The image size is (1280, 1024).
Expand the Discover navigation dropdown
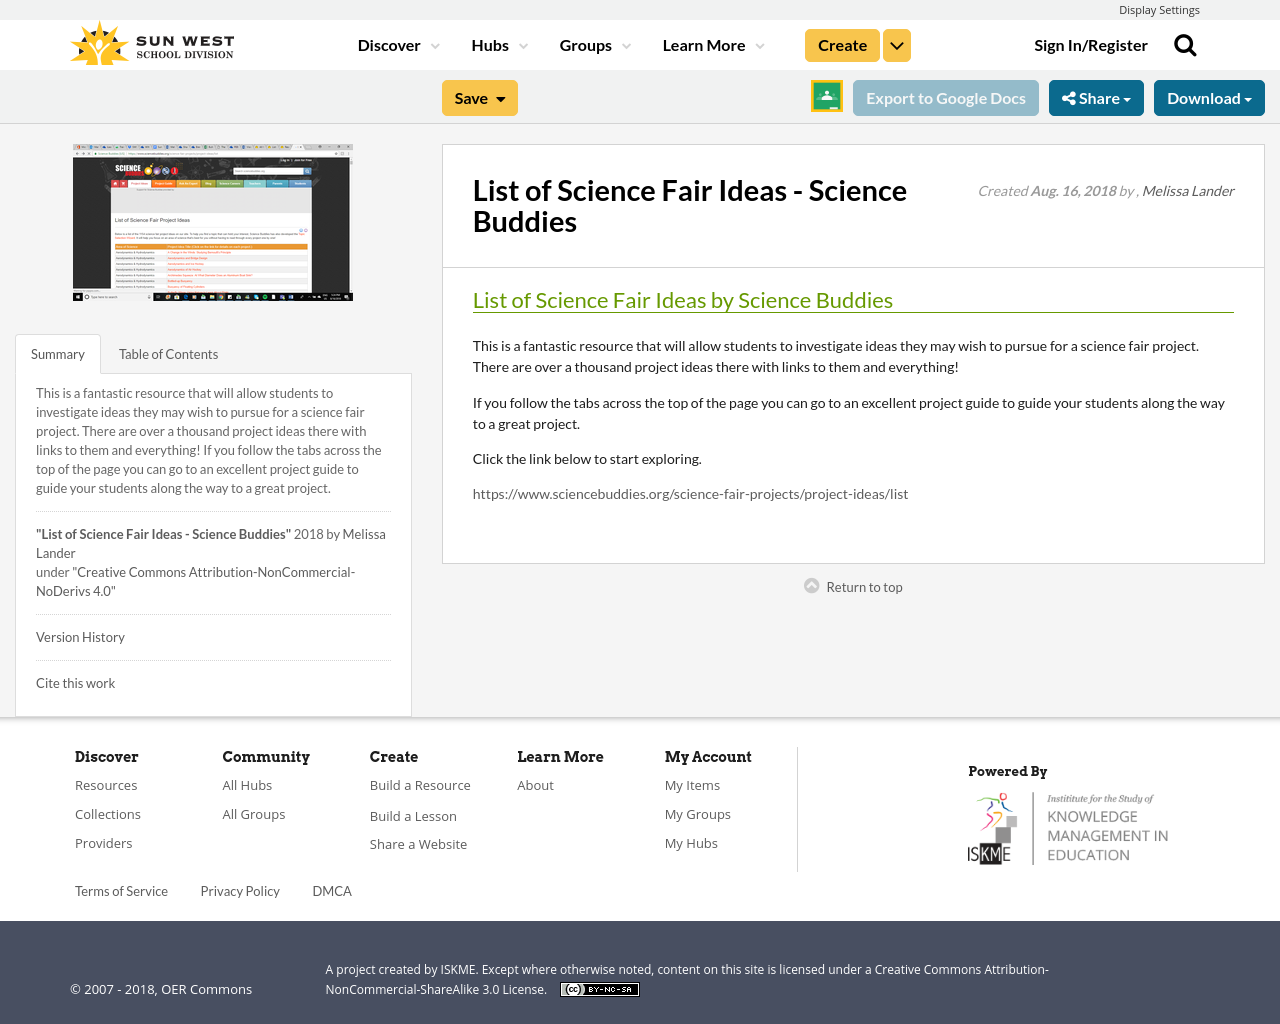pos(397,44)
